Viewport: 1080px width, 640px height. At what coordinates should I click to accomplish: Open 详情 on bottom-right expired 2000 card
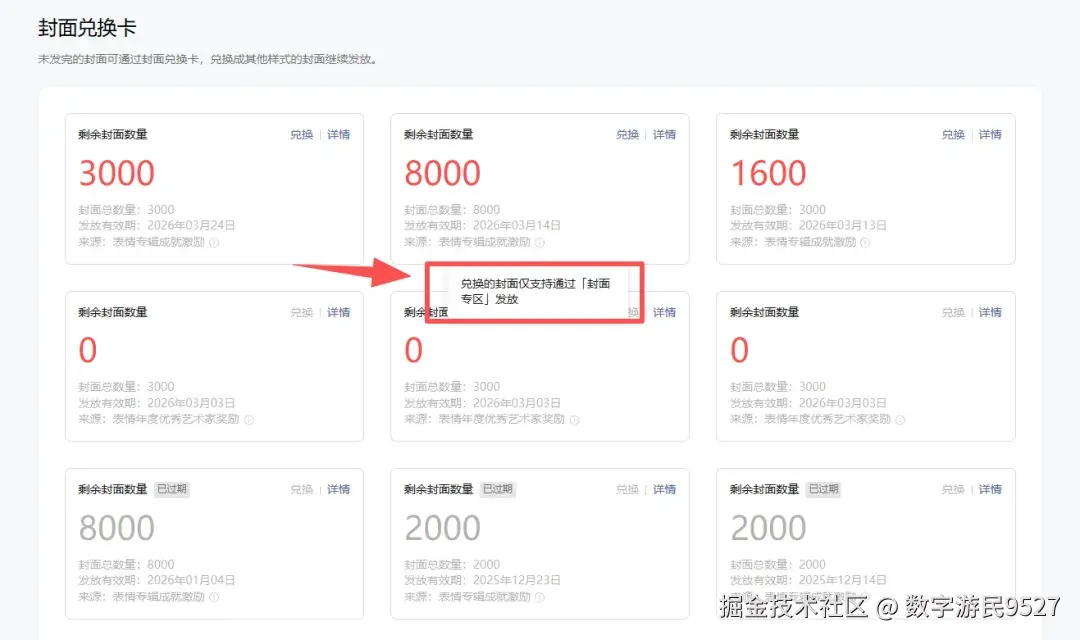coord(989,489)
